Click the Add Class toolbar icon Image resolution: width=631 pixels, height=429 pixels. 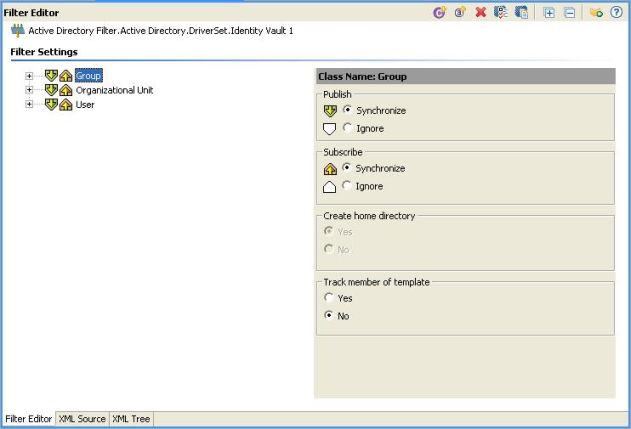point(439,12)
